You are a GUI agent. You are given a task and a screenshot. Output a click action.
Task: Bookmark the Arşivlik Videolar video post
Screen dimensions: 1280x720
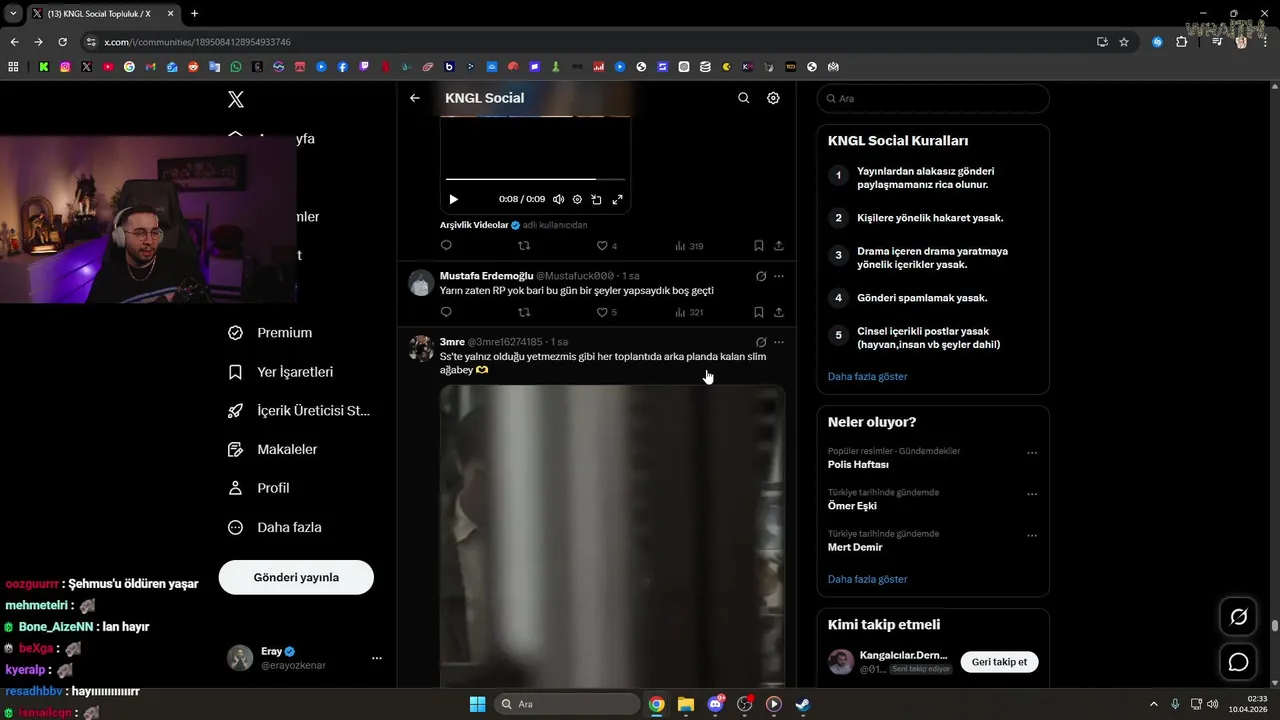(x=759, y=245)
